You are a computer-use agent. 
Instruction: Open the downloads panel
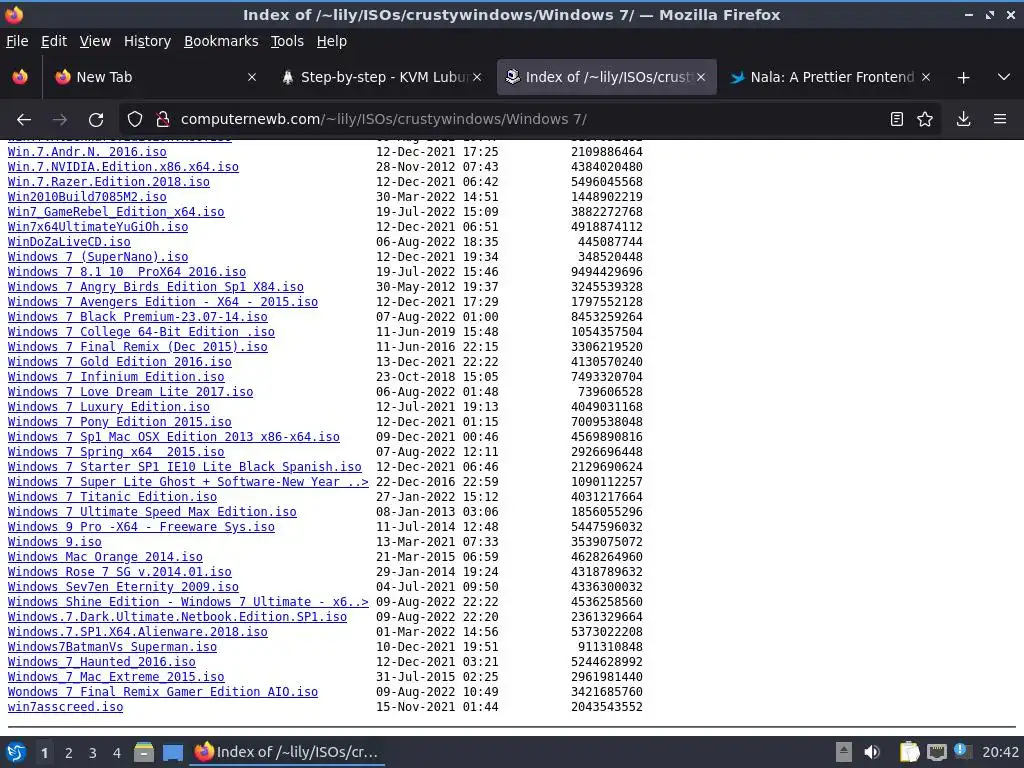pyautogui.click(x=963, y=120)
